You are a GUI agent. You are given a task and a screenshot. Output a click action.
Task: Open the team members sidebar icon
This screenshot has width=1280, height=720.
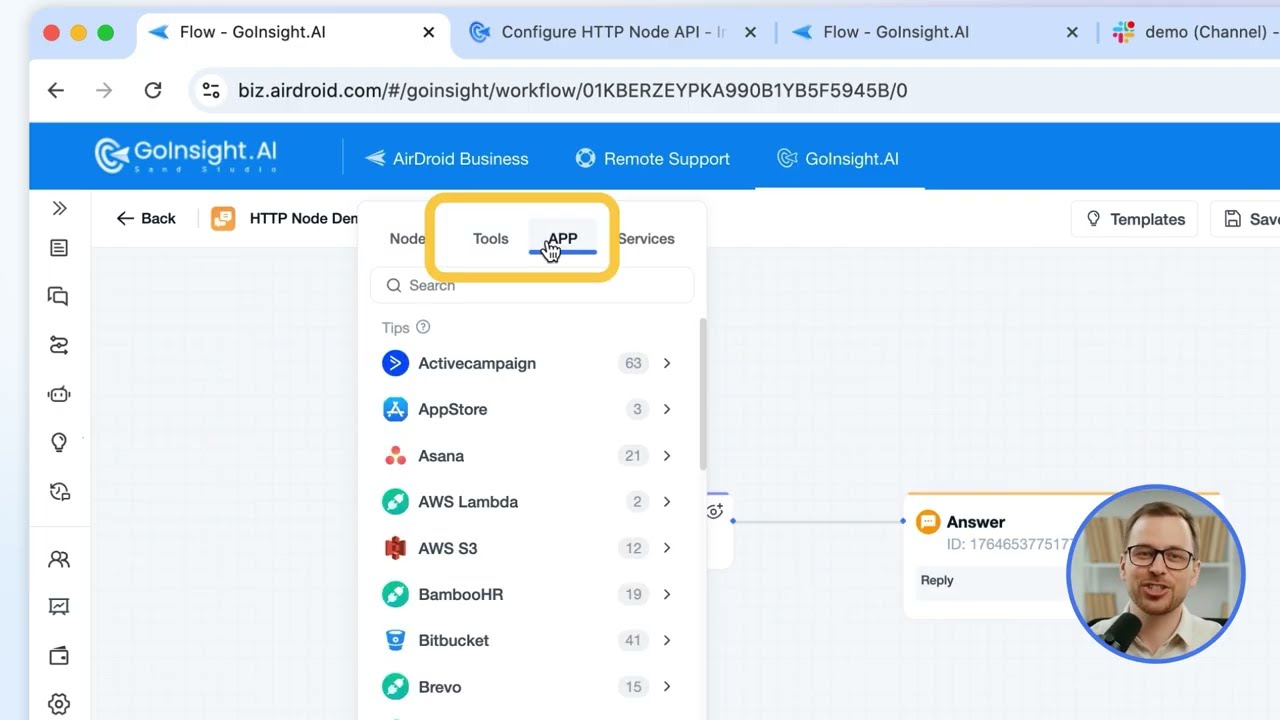(59, 560)
